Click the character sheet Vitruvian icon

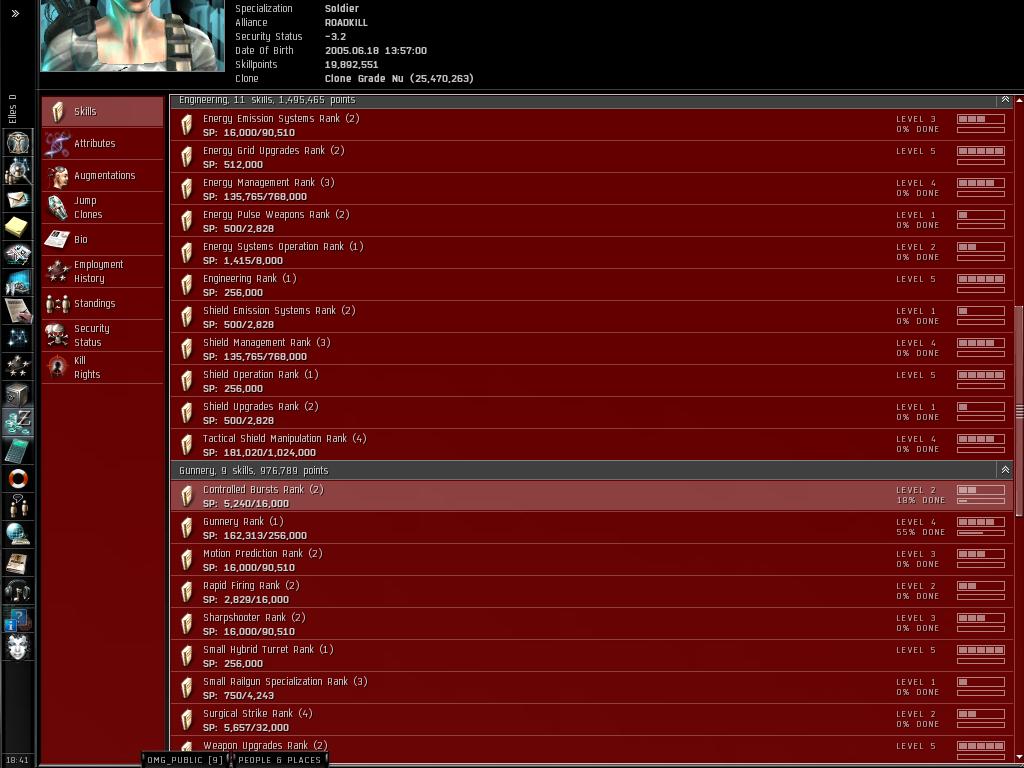click(x=18, y=142)
